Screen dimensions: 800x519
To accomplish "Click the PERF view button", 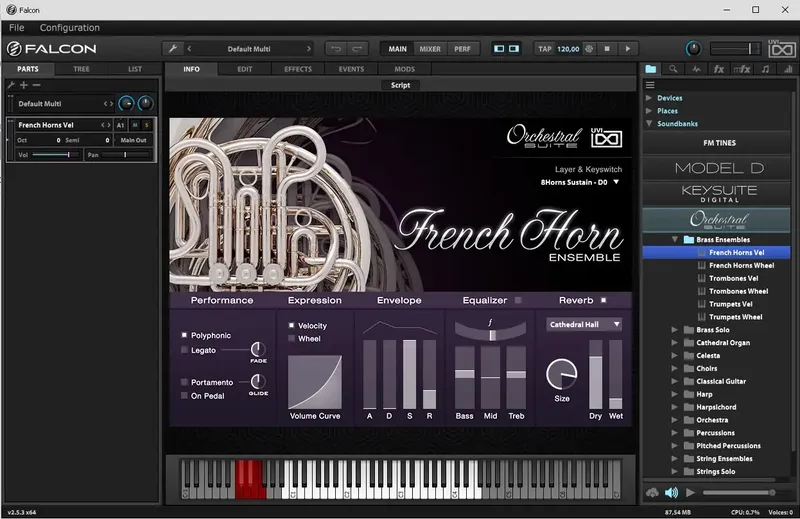I will coord(462,49).
